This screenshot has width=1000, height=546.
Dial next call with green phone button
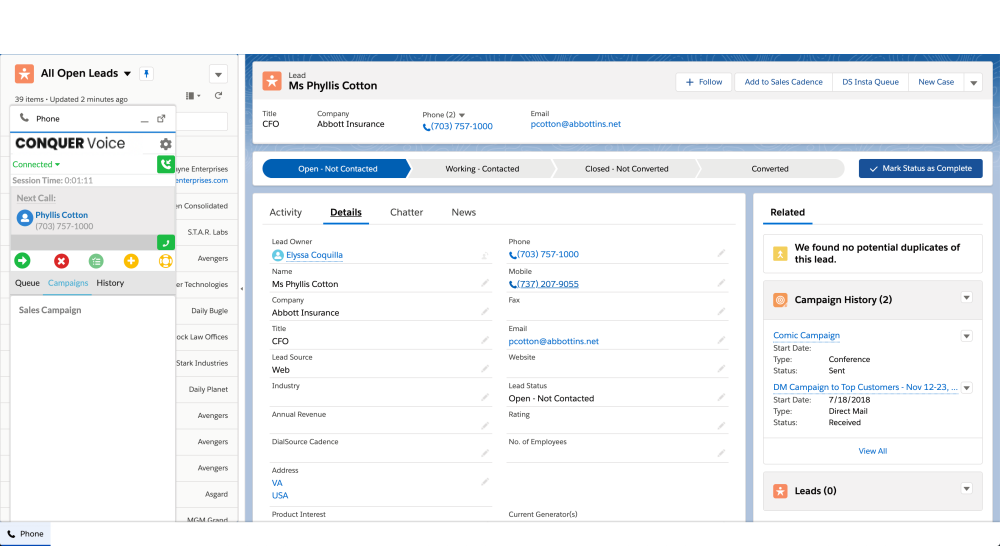click(166, 242)
